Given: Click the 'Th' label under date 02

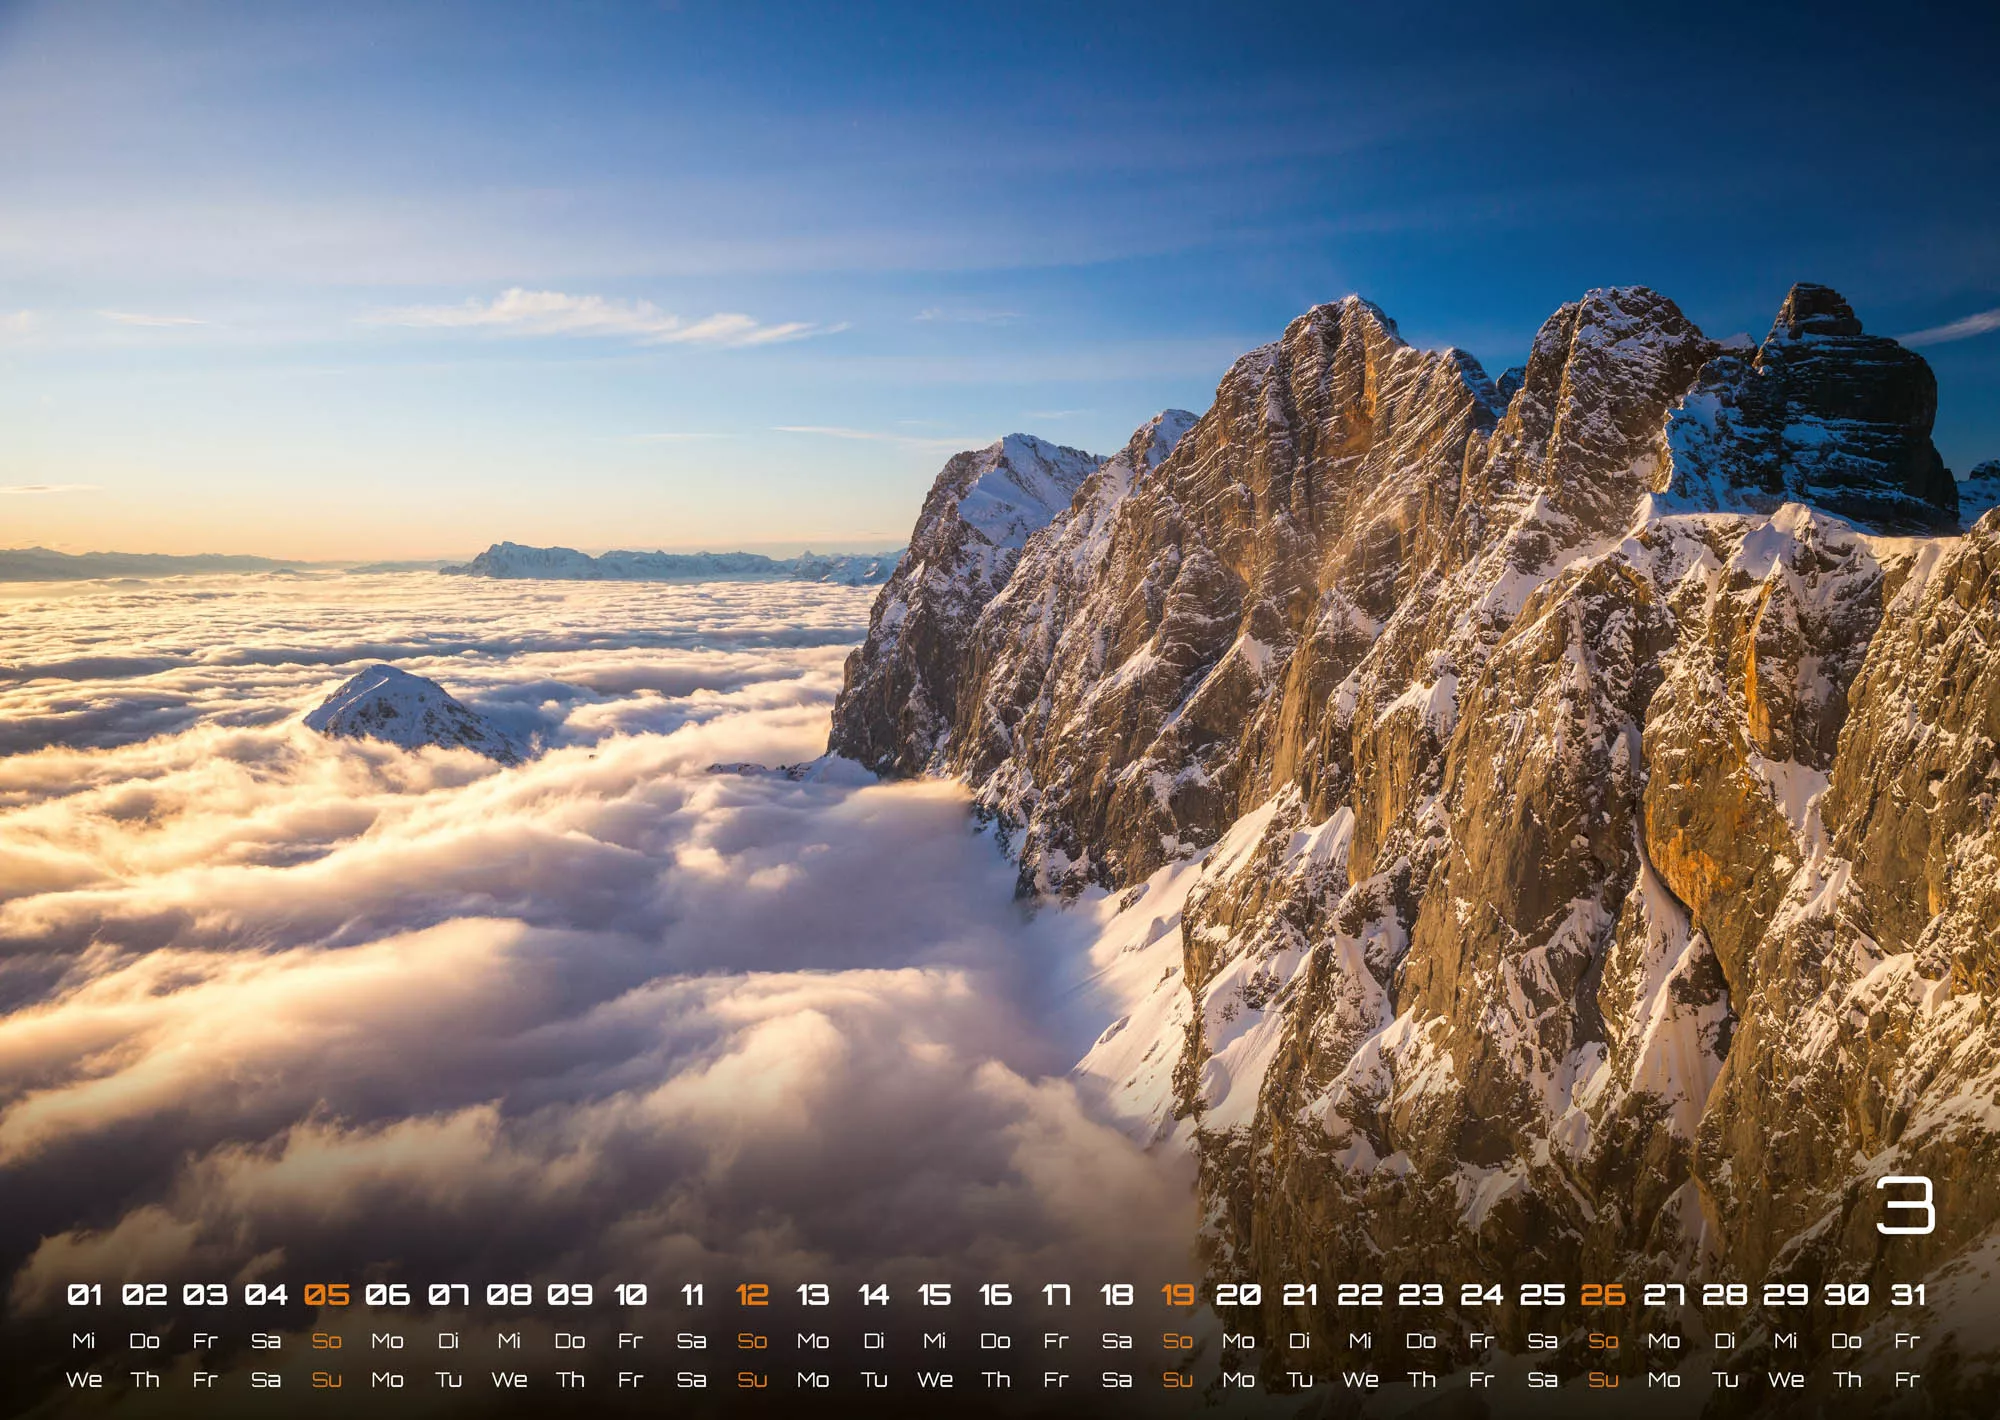Looking at the screenshot, I should [145, 1380].
